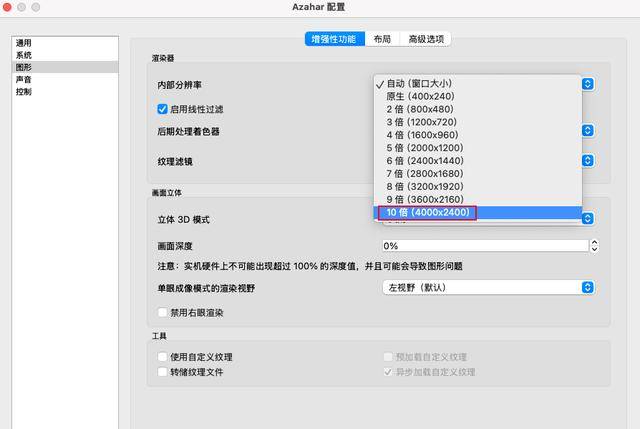Select 控制 in the sidebar list
Screen dimensions: 640x429
65,91
